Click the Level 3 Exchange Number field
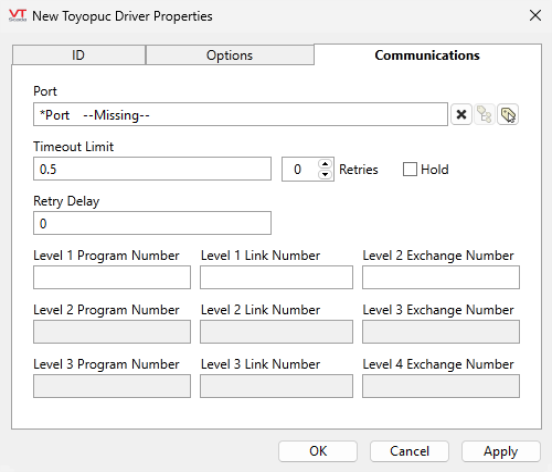552x472 pixels. point(441,332)
